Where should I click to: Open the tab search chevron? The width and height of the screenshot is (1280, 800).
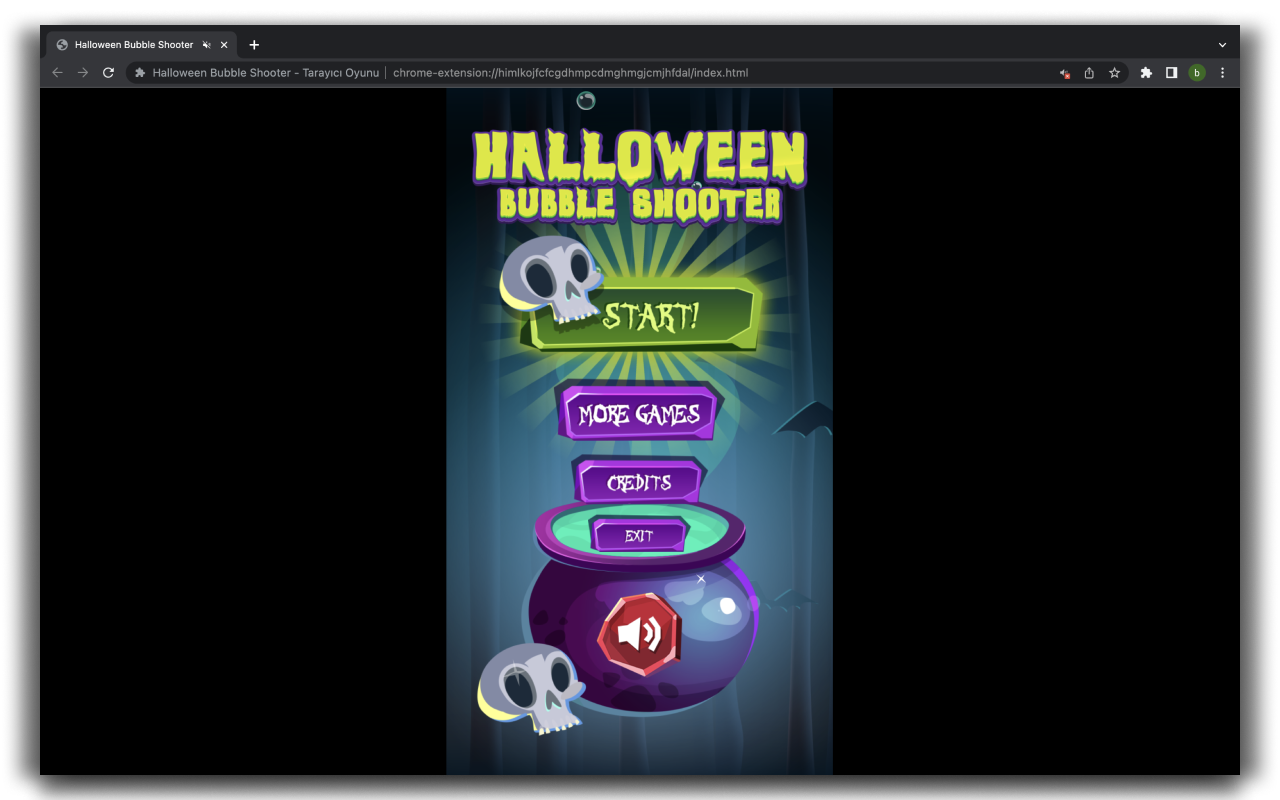tap(1222, 44)
